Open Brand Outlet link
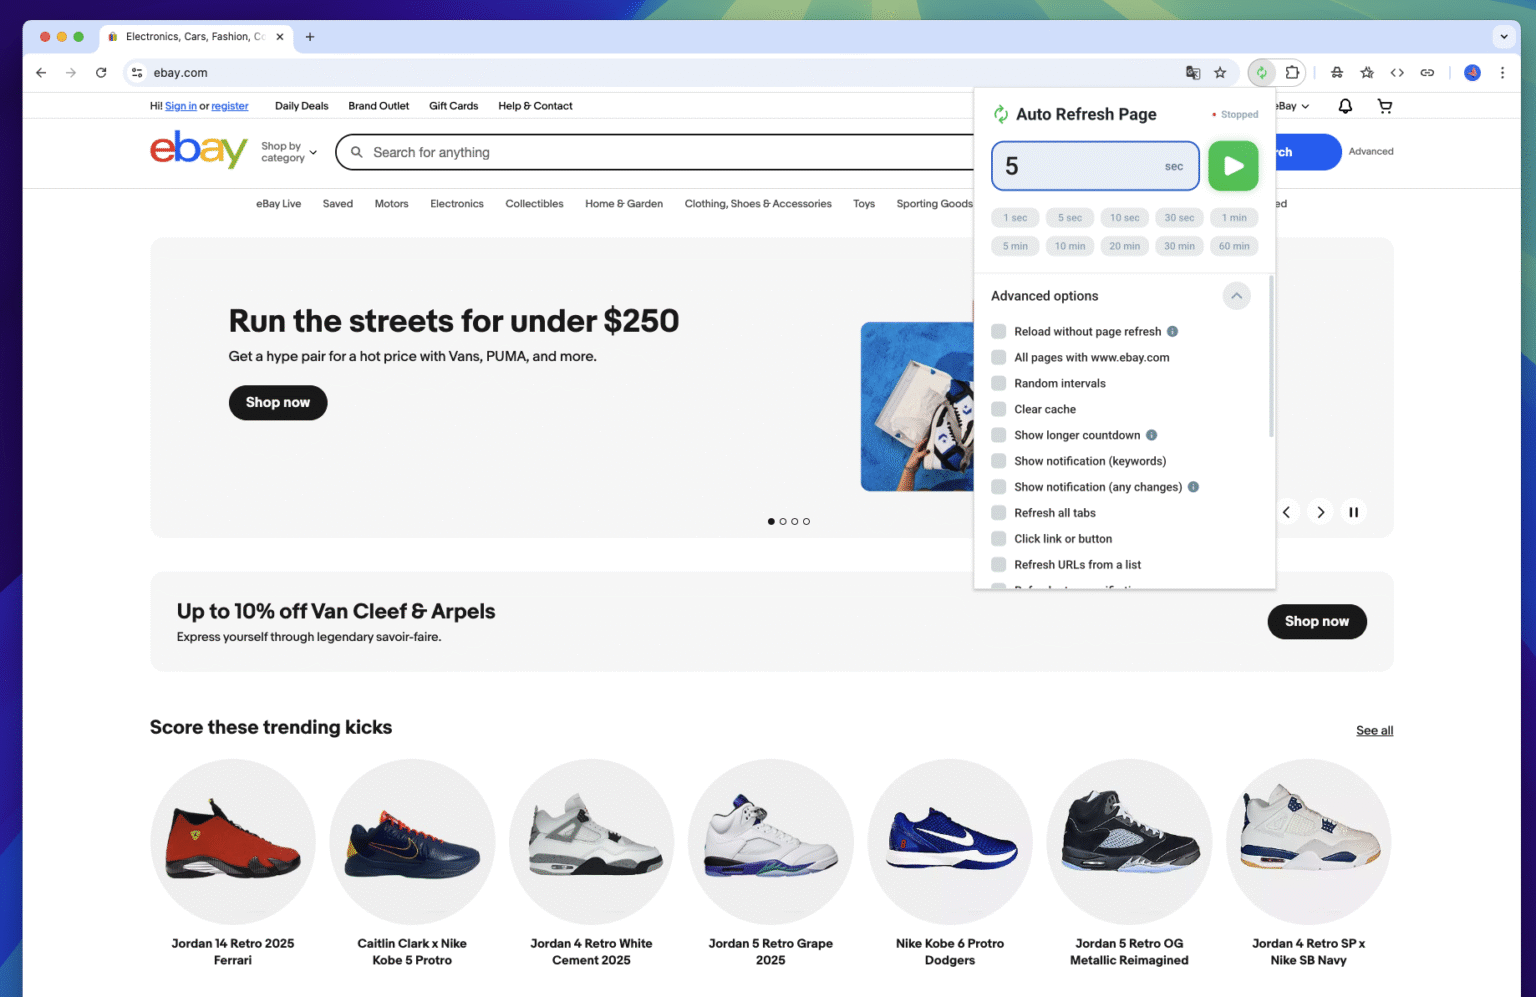The image size is (1536, 997). tap(378, 106)
